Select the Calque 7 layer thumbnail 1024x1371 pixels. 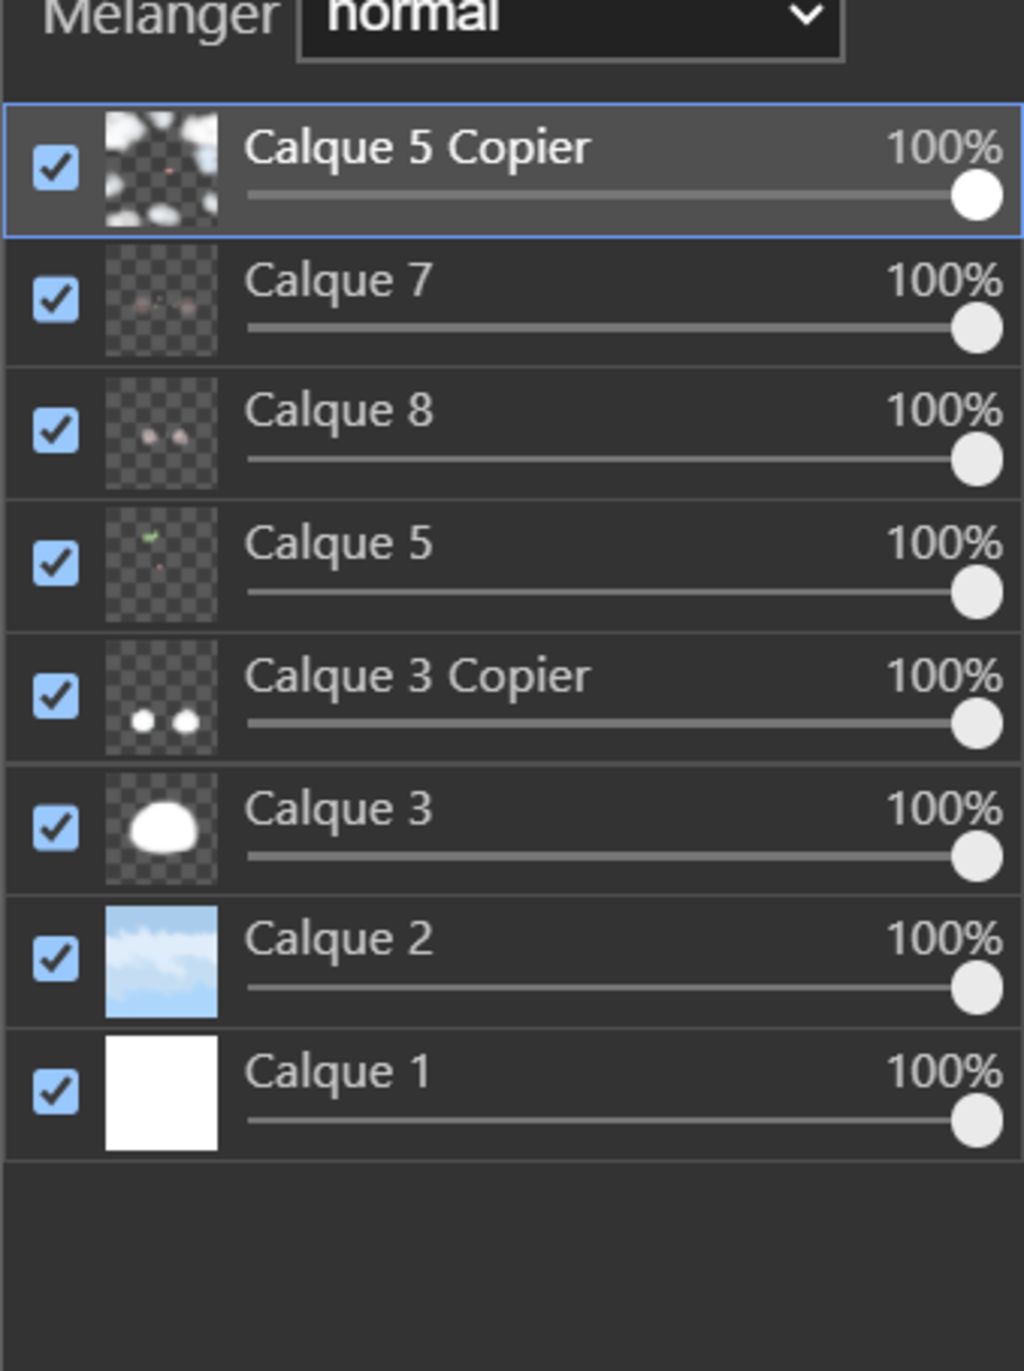click(x=161, y=300)
